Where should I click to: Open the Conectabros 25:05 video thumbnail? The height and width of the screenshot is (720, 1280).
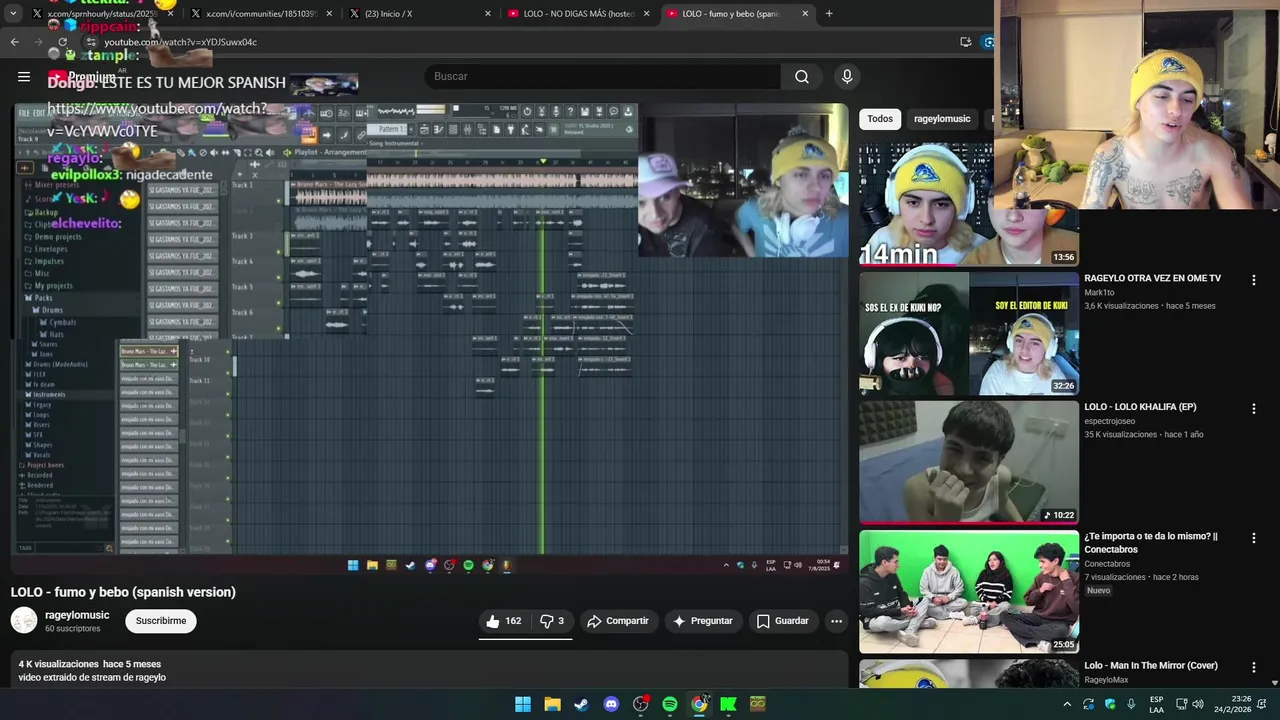pos(968,592)
